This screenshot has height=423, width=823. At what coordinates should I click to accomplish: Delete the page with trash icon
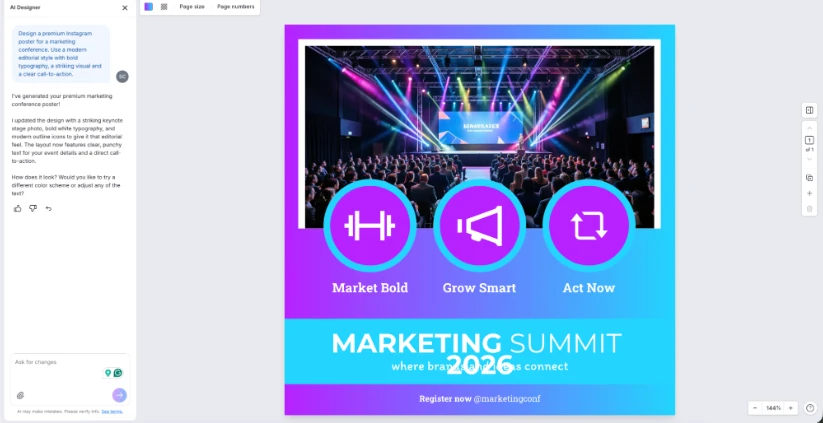809,209
